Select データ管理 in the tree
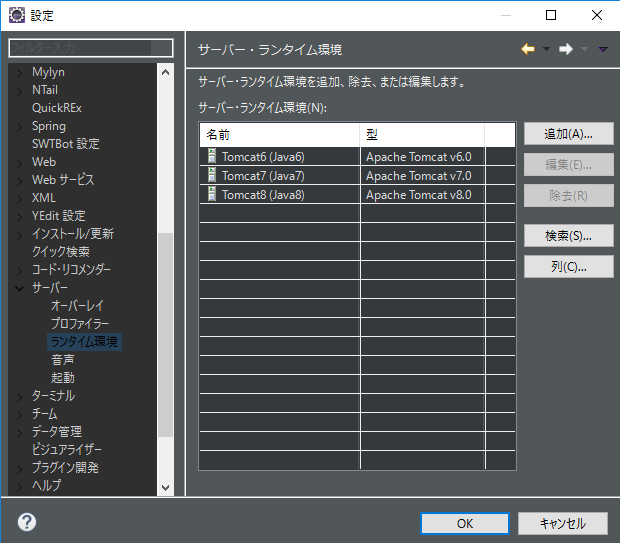The width and height of the screenshot is (620, 543). click(57, 431)
